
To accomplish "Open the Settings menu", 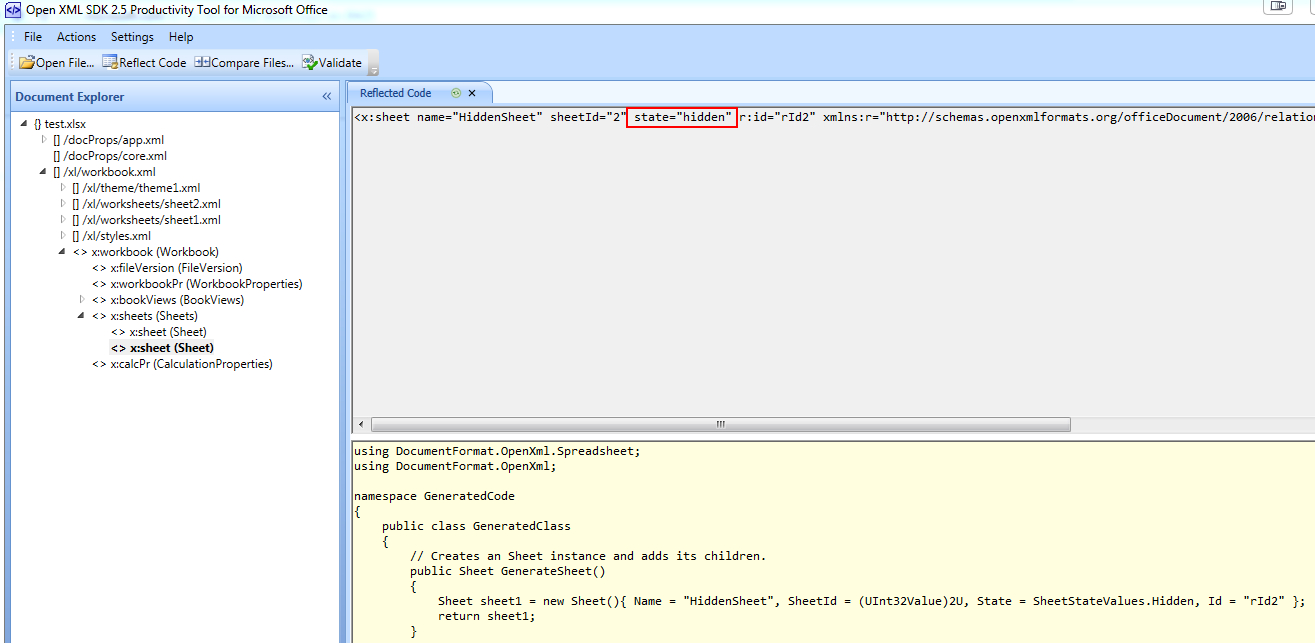I will (131, 37).
